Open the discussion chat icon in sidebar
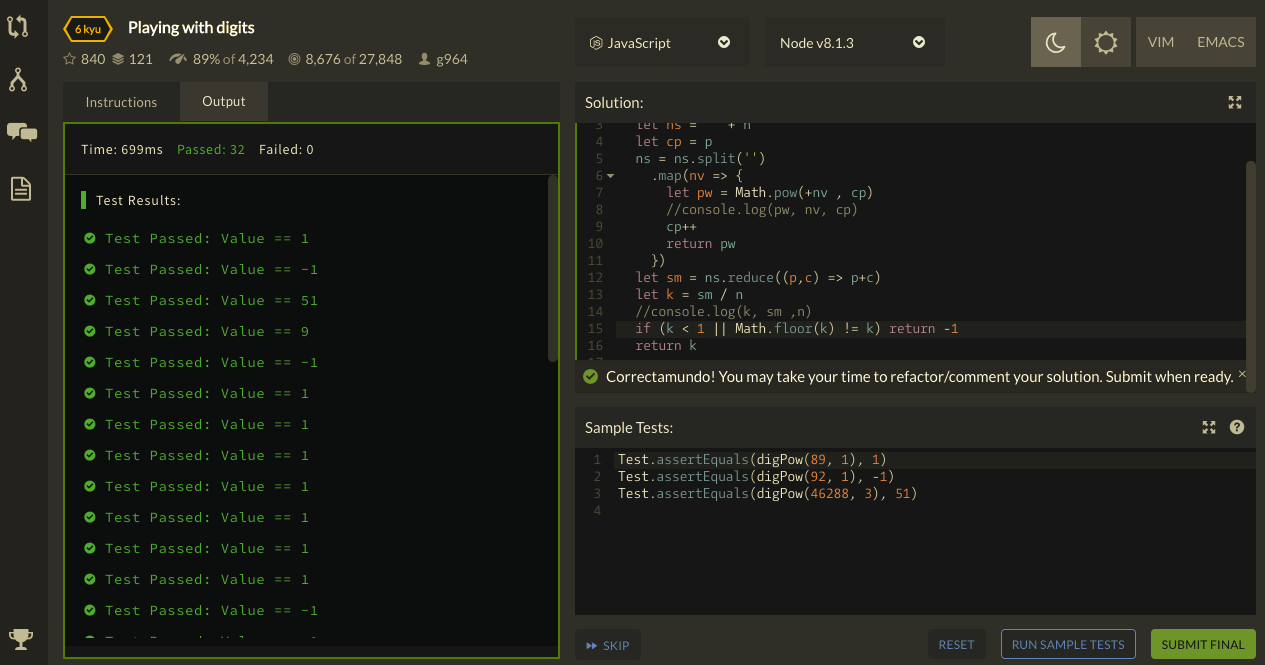The image size is (1265, 665). point(21,133)
